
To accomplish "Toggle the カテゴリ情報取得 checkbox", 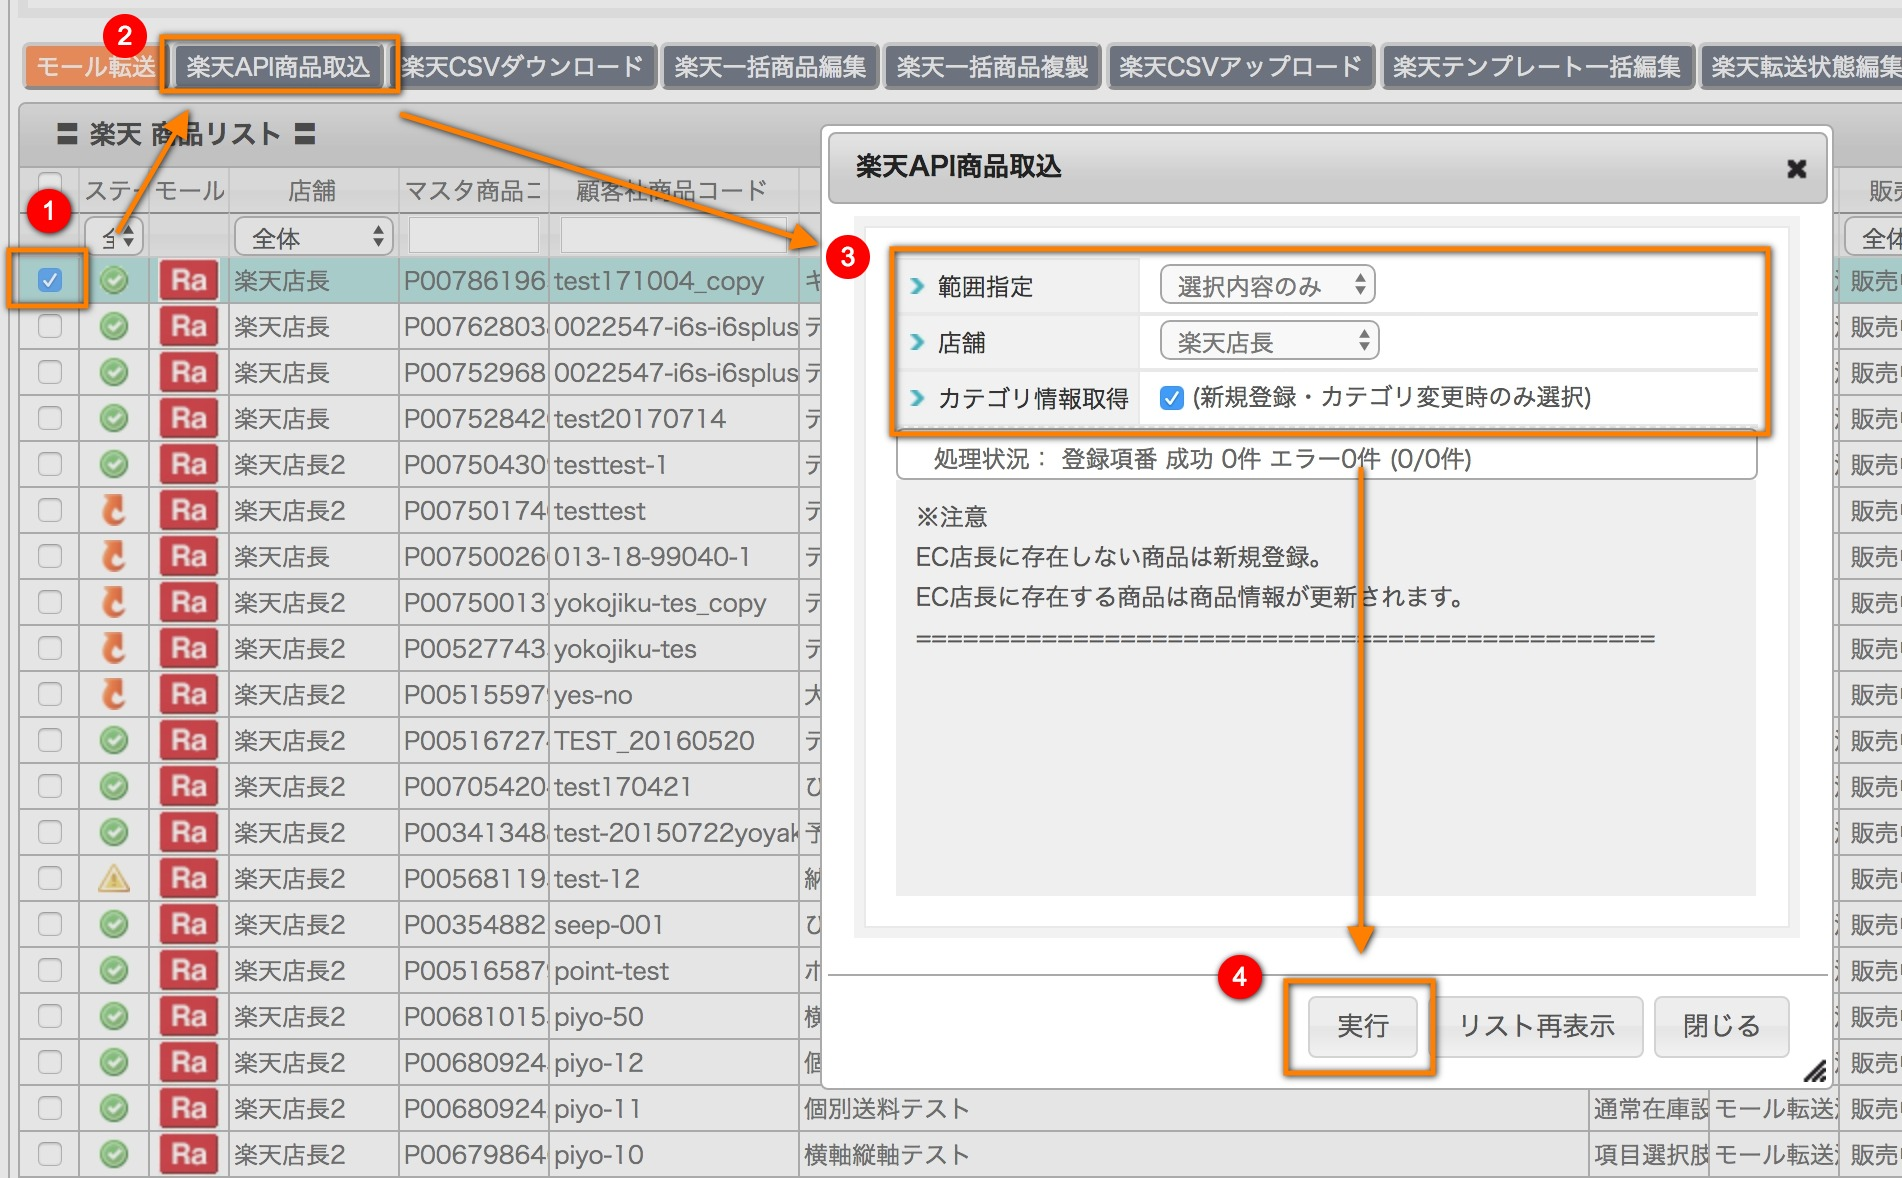I will (x=1172, y=398).
